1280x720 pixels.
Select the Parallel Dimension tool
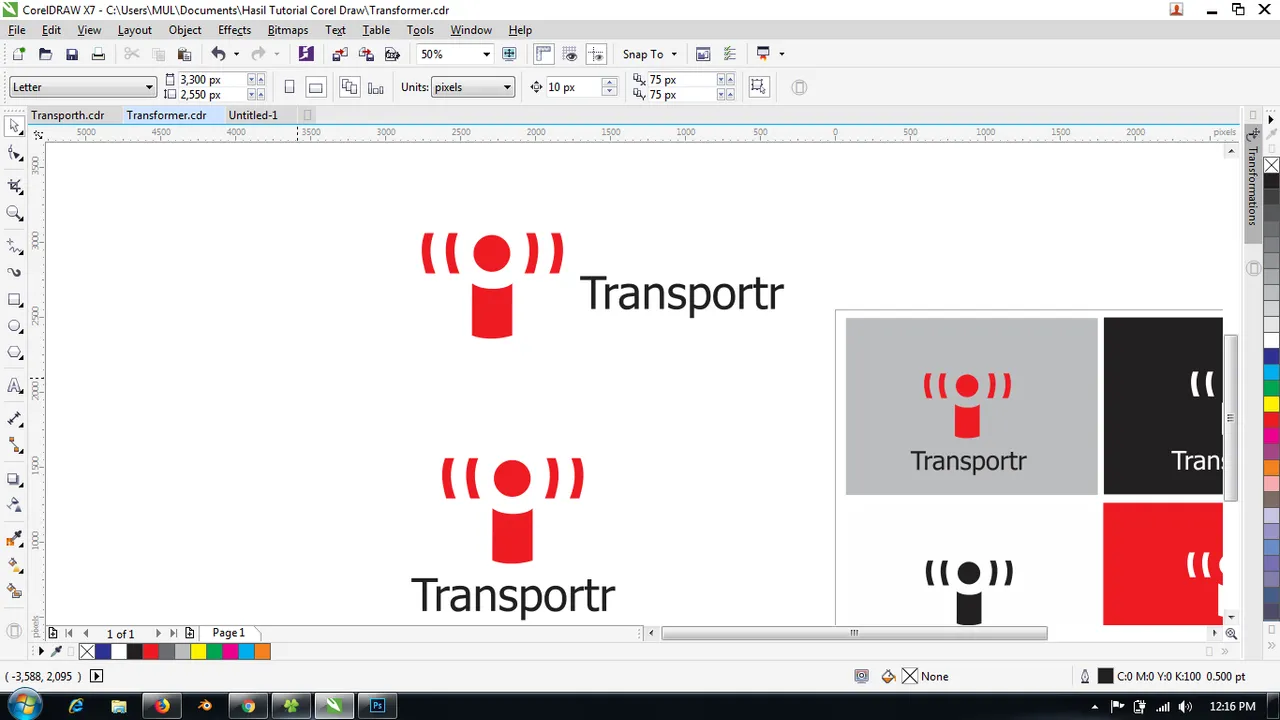coord(15,419)
